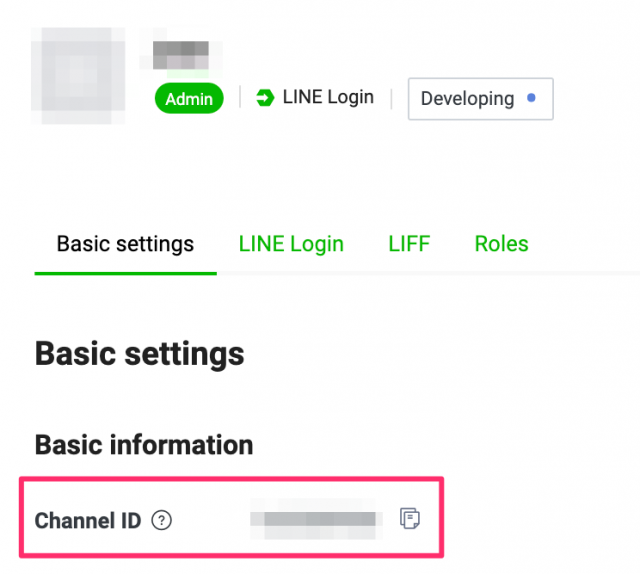
Task: Select the Basic settings tab
Action: [x=125, y=244]
